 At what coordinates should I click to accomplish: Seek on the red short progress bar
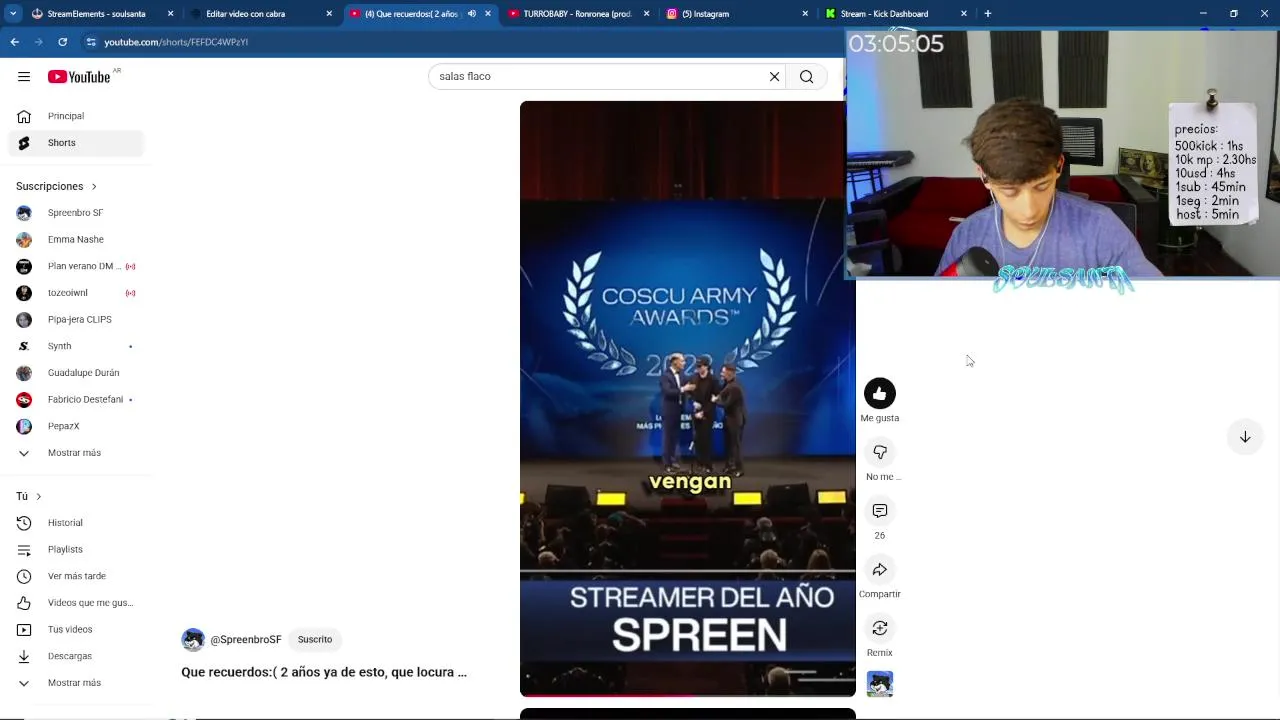[x=687, y=694]
